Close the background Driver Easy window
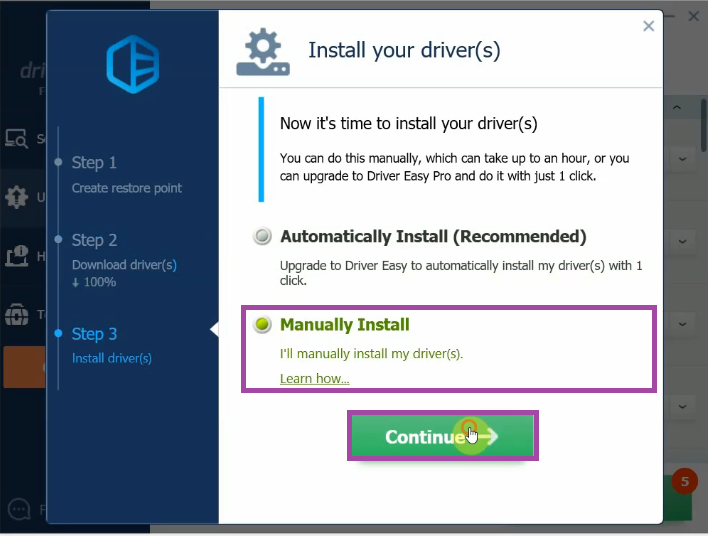Image resolution: width=708 pixels, height=536 pixels. pos(694,16)
